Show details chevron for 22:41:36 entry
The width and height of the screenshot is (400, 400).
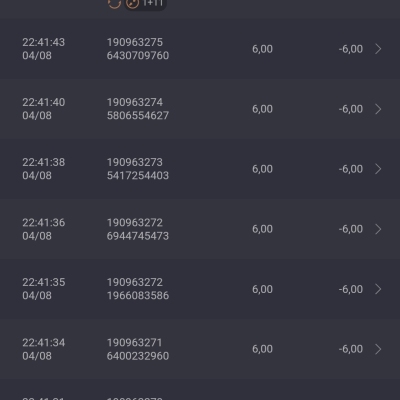[x=378, y=229]
